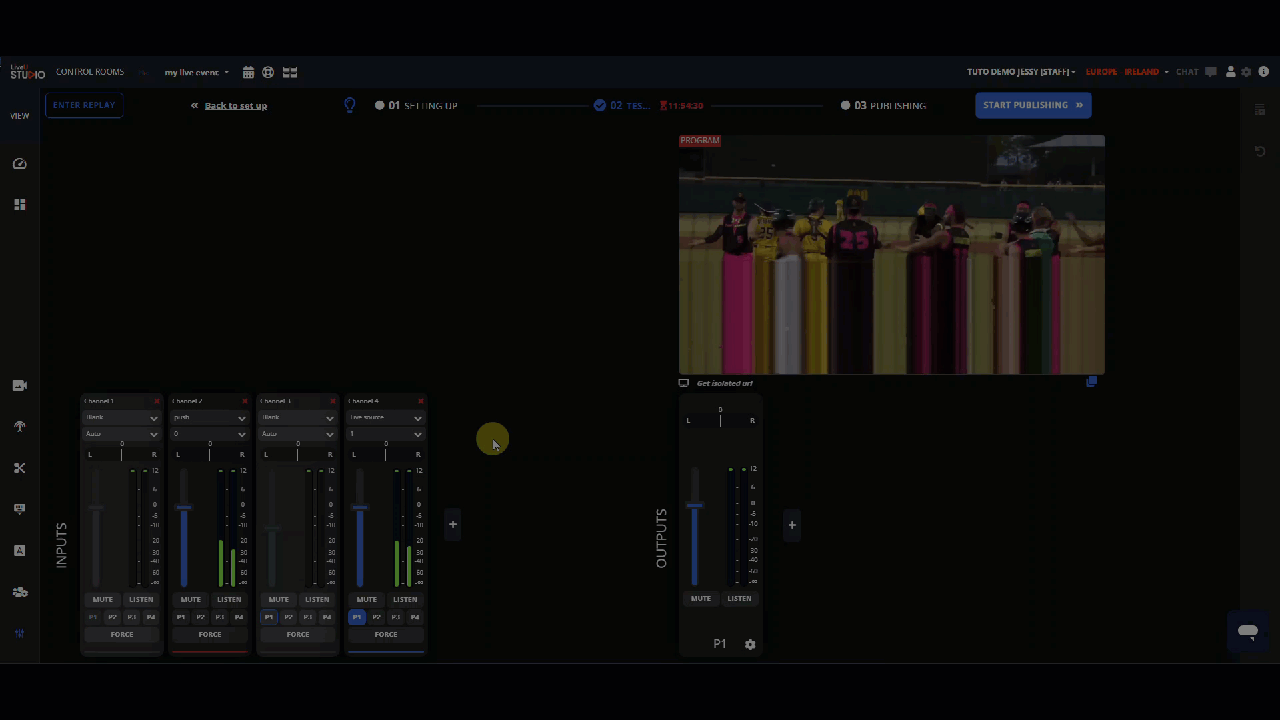The image size is (1280, 720).
Task: Open the chat support bubble
Action: 1247,632
